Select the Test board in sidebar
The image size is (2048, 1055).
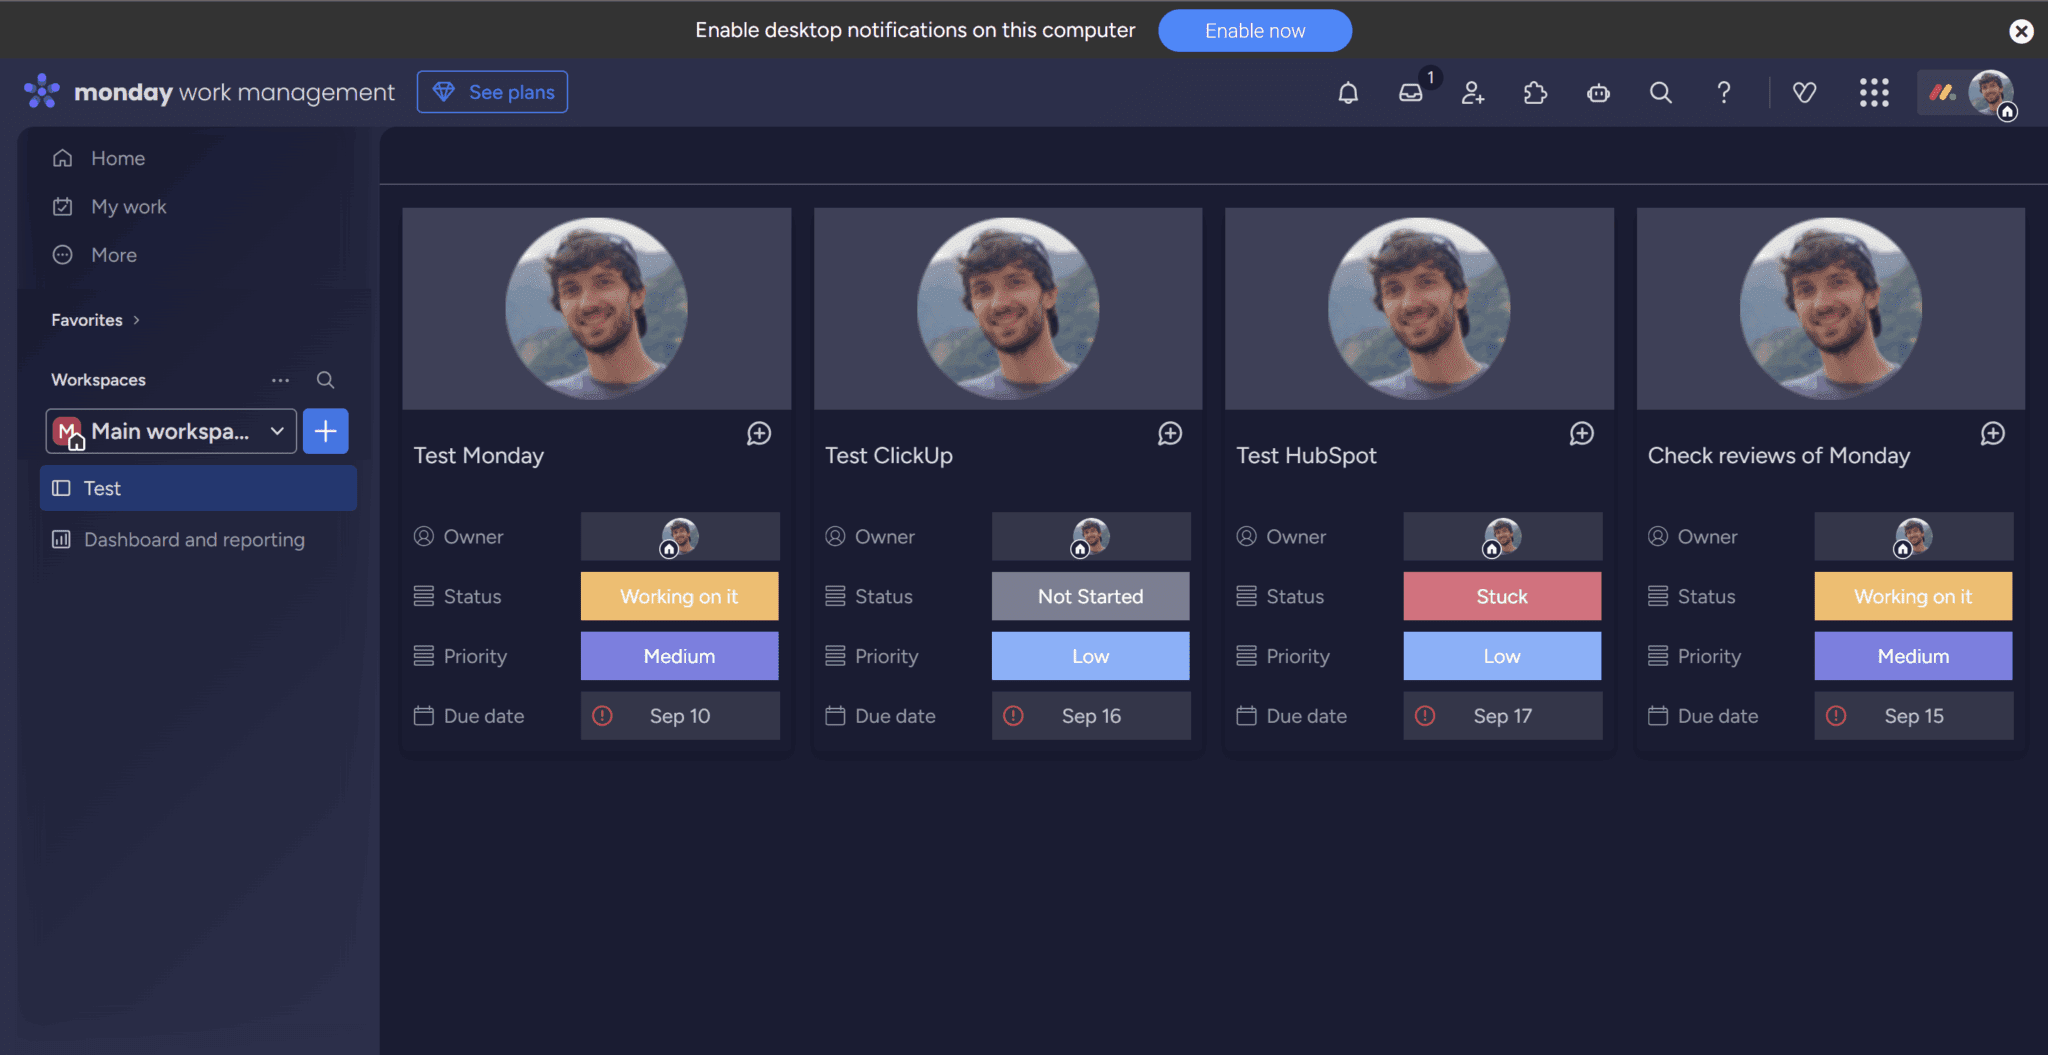coord(199,488)
